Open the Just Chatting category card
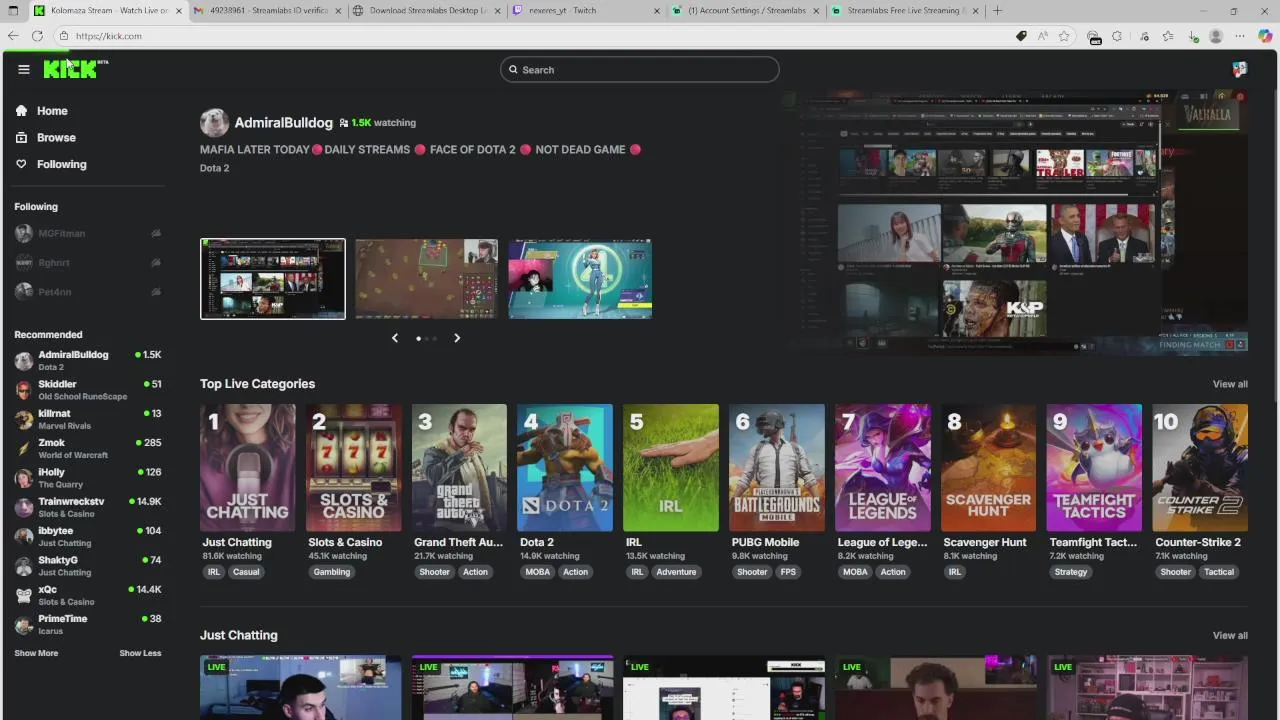The height and width of the screenshot is (720, 1280). 248,468
